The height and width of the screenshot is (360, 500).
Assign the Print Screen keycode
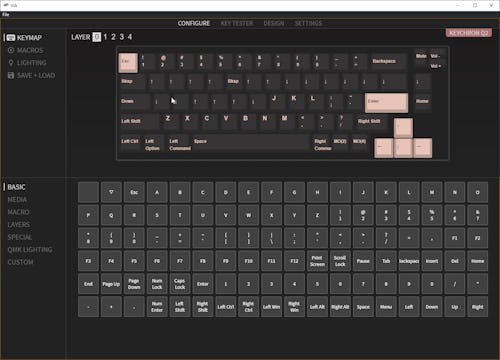point(317,261)
